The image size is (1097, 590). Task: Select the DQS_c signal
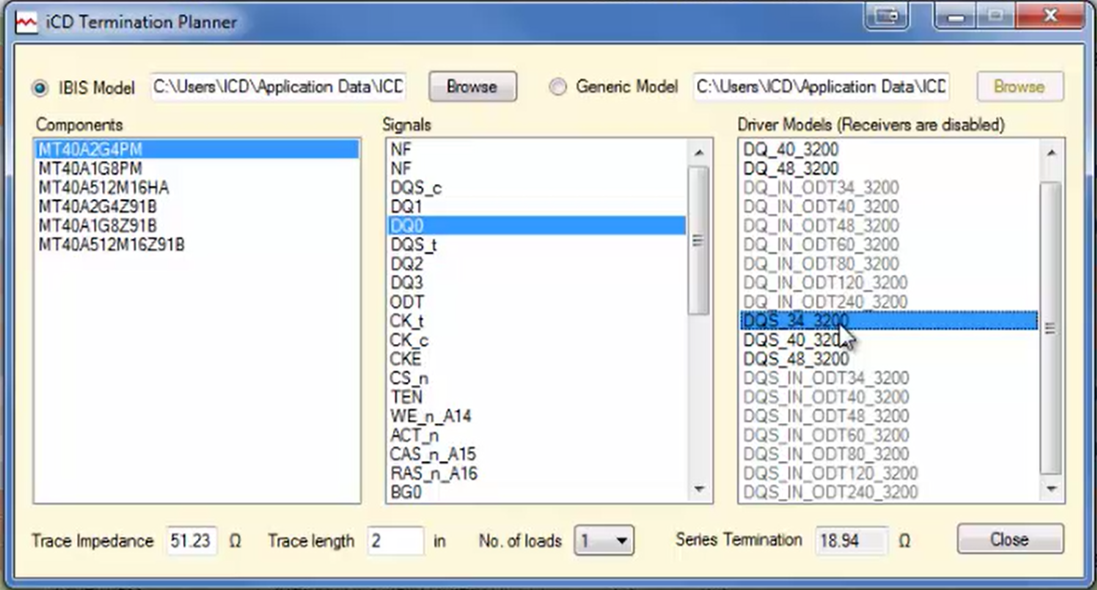point(537,188)
